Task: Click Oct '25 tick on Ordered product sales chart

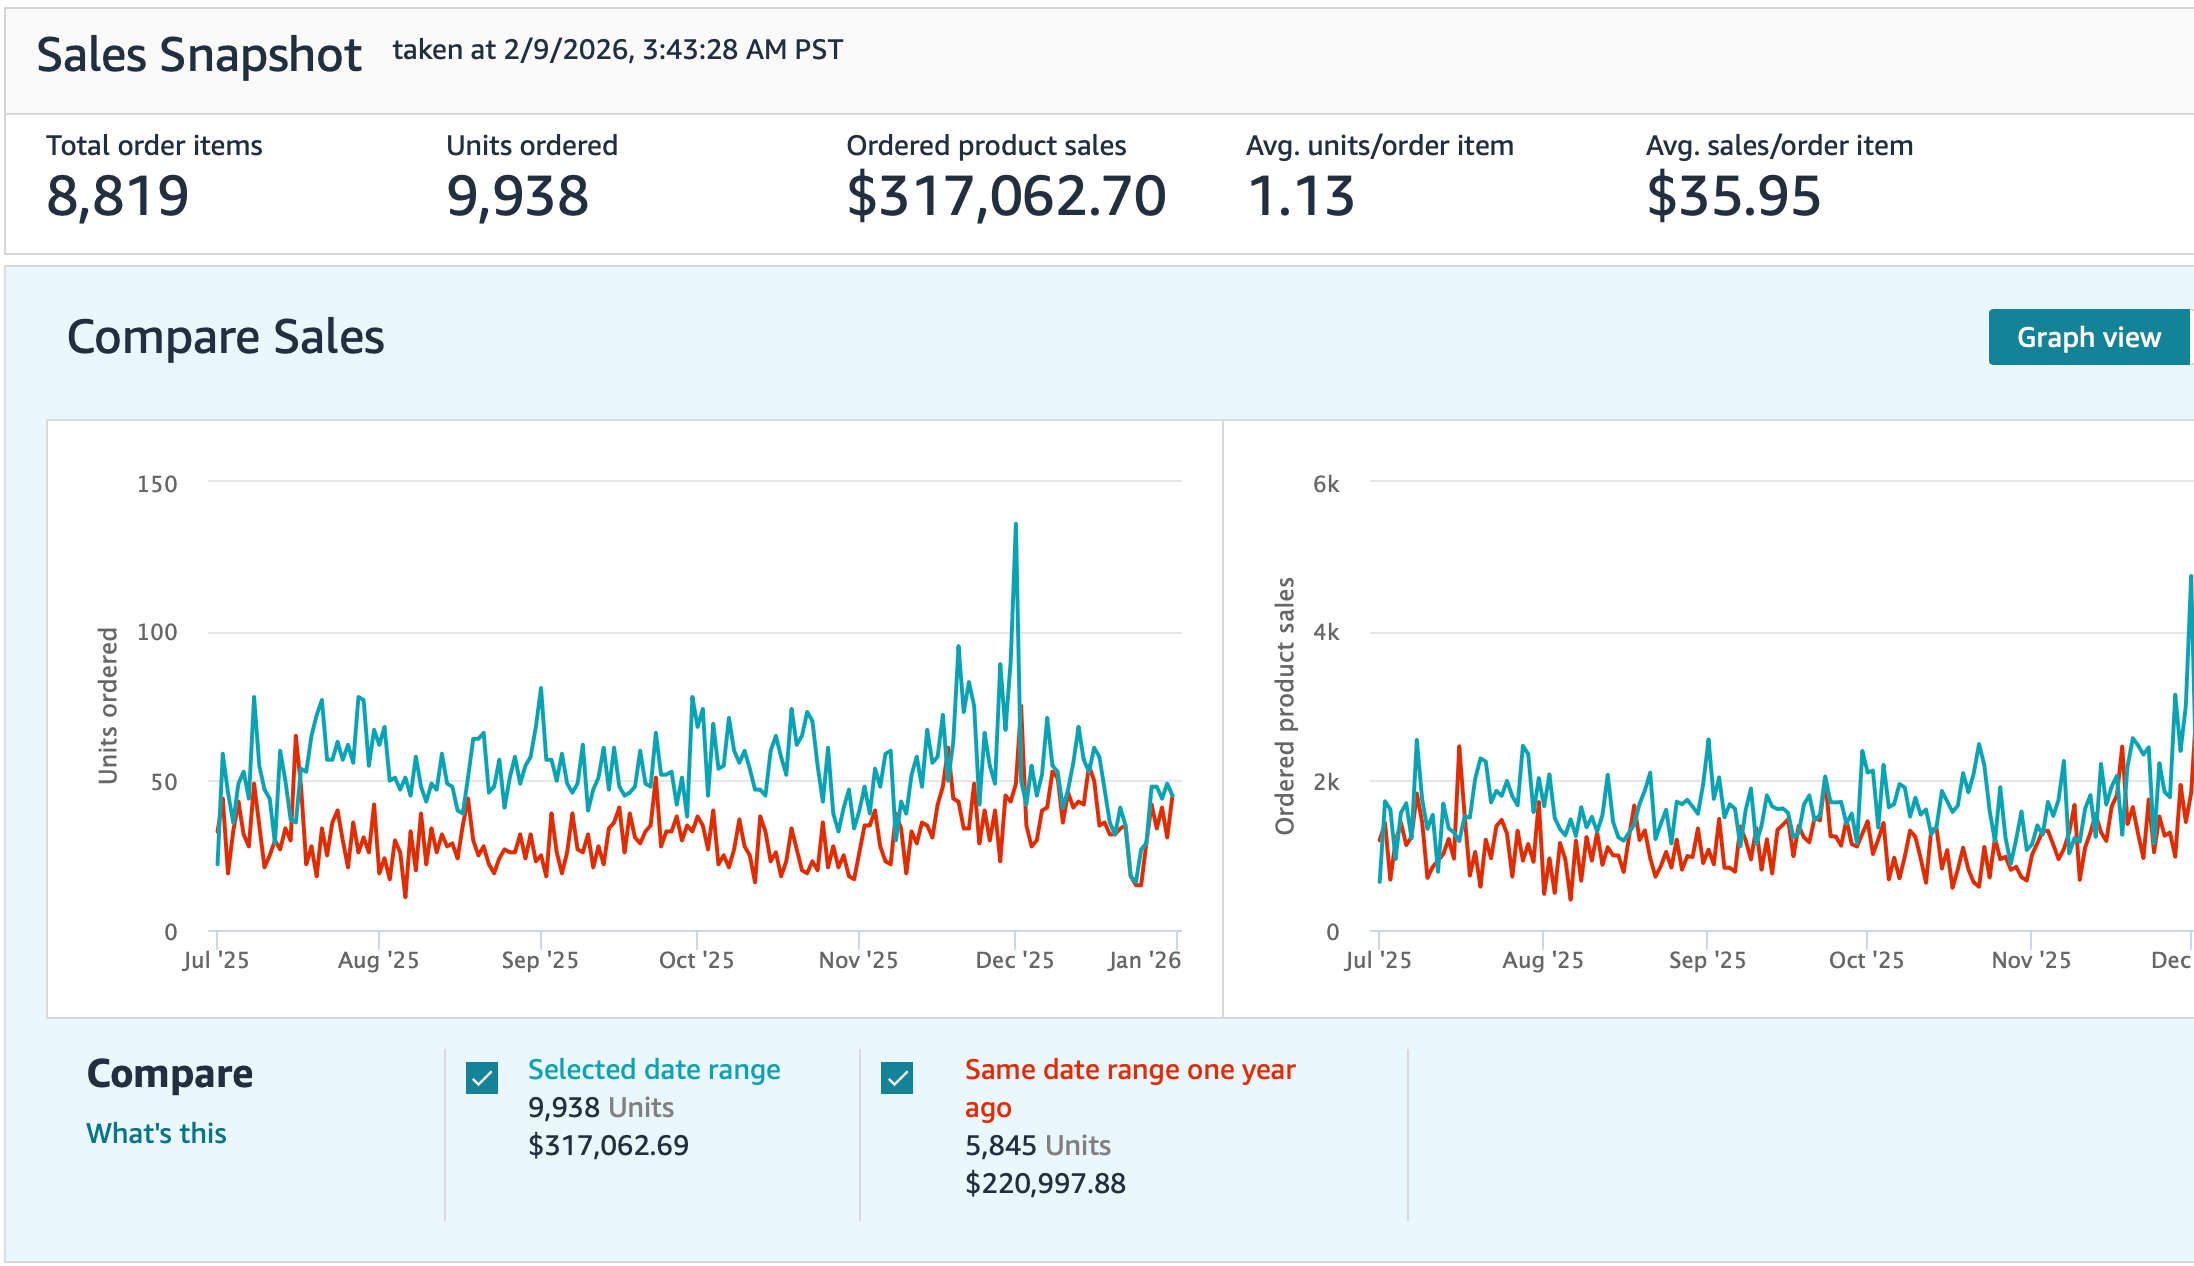Action: pyautogui.click(x=1865, y=960)
